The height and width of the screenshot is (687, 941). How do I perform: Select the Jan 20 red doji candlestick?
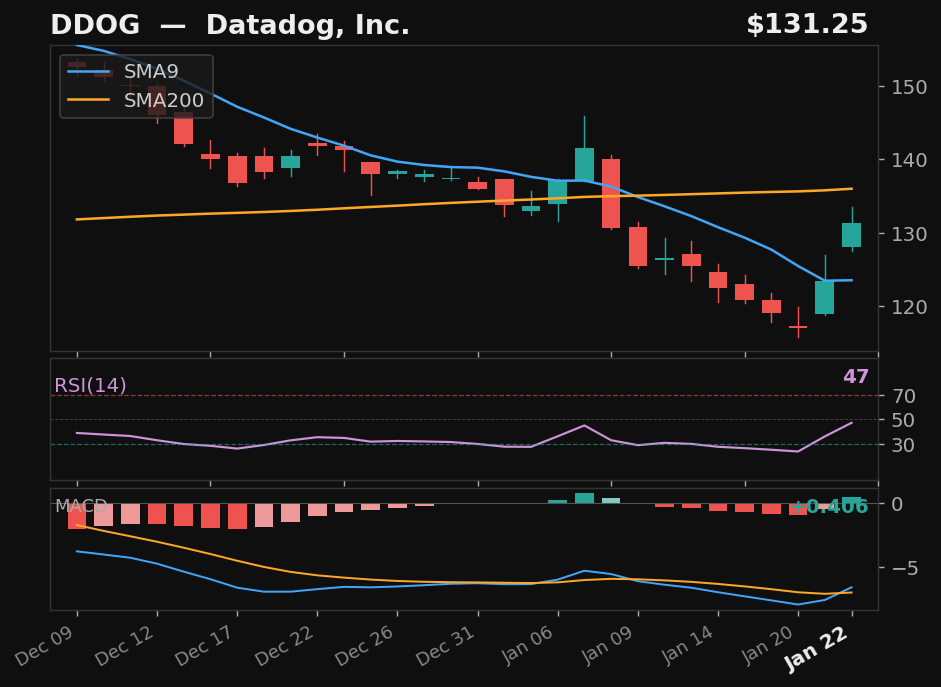click(798, 327)
